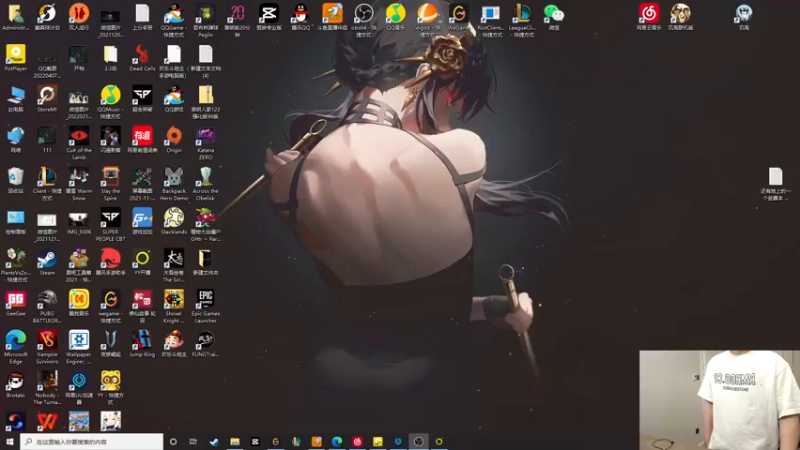Select the Cult of the Lamb icon
The height and width of the screenshot is (450, 800).
[79, 136]
